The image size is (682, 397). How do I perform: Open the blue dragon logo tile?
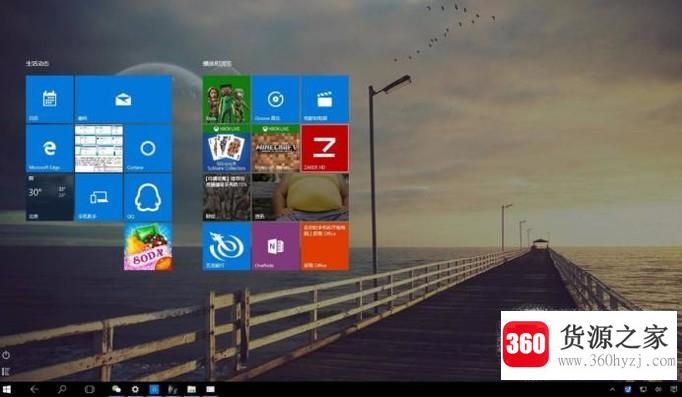pos(226,247)
